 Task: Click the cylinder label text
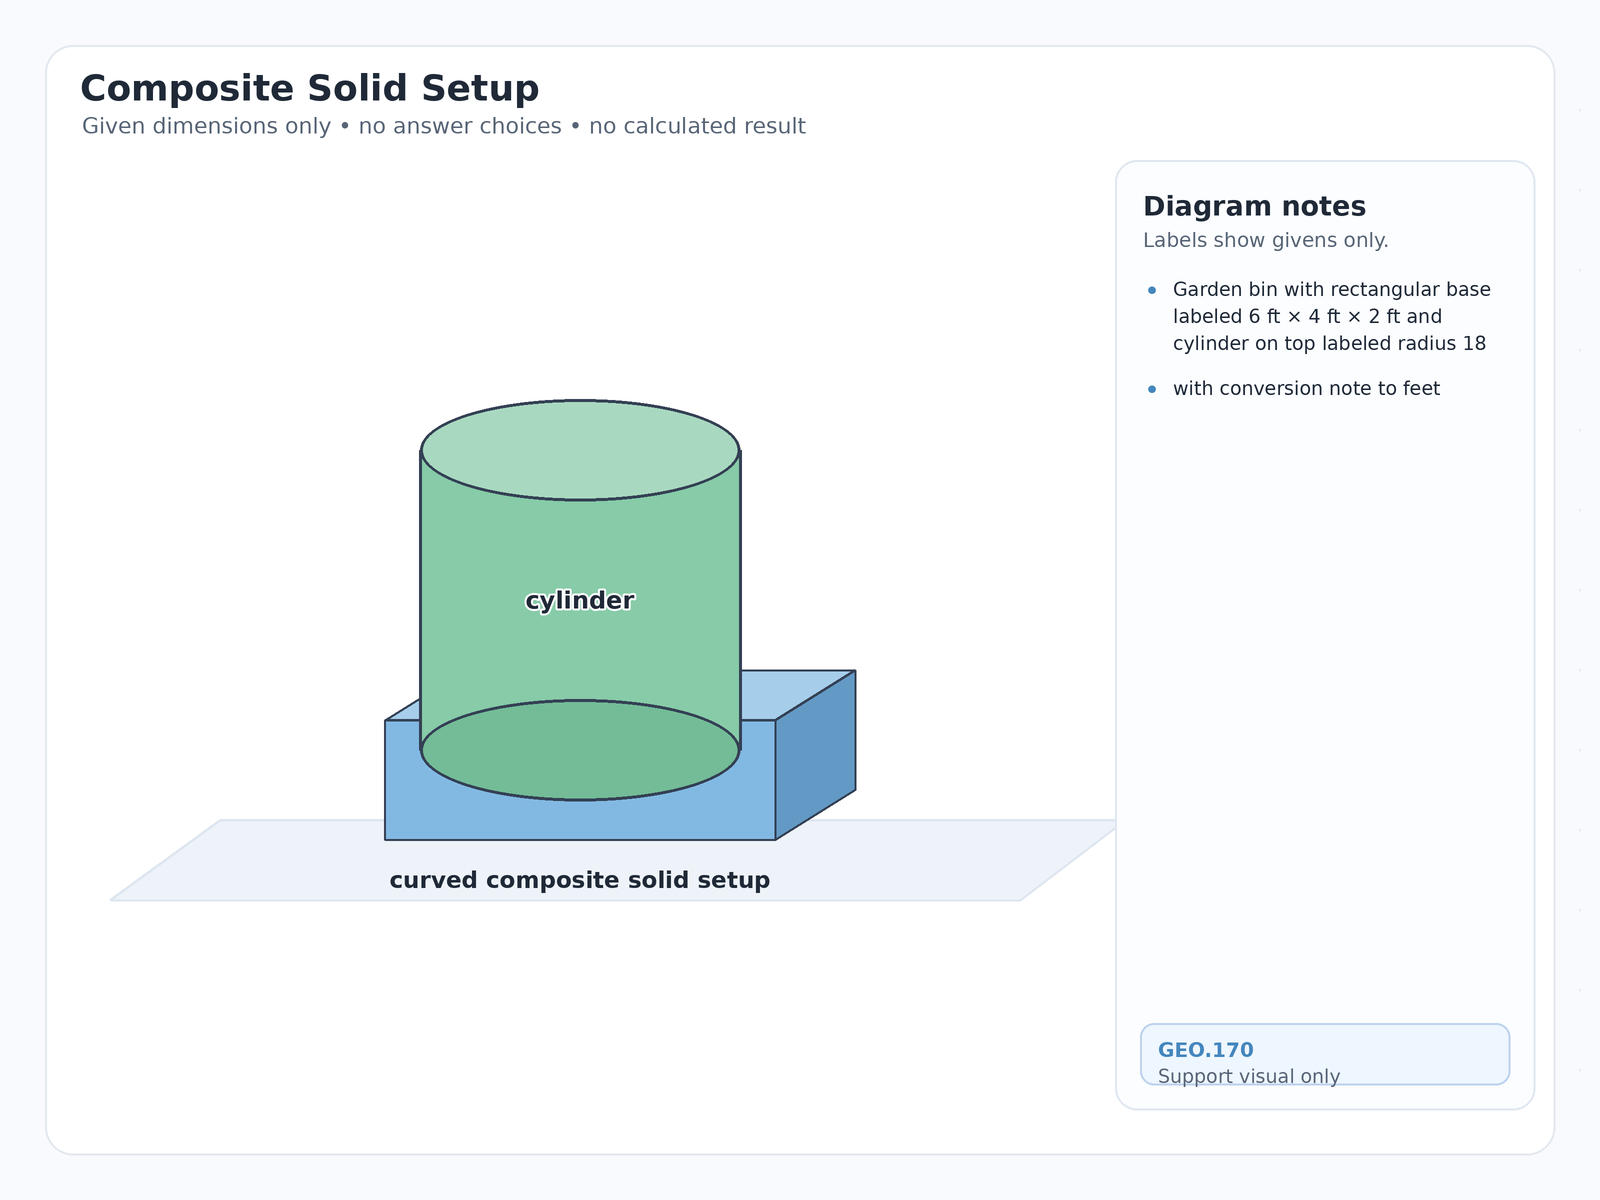pos(580,601)
